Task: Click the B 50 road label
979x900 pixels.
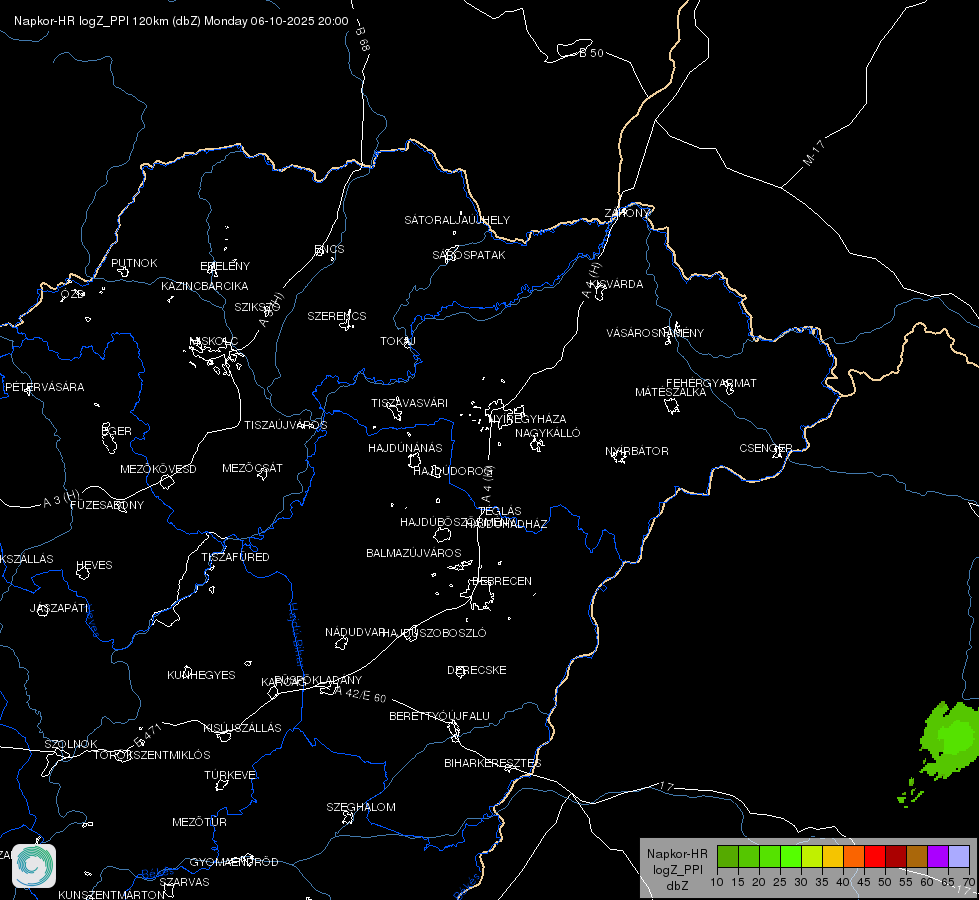Action: coord(591,53)
